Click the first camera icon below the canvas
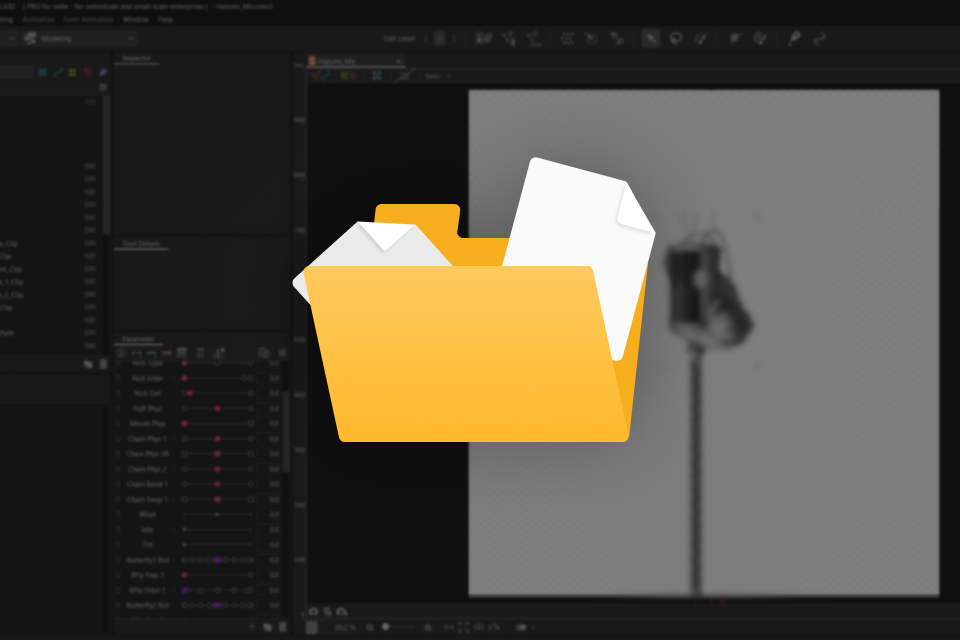Screen dimensions: 960x640 pyautogui.click(x=313, y=611)
